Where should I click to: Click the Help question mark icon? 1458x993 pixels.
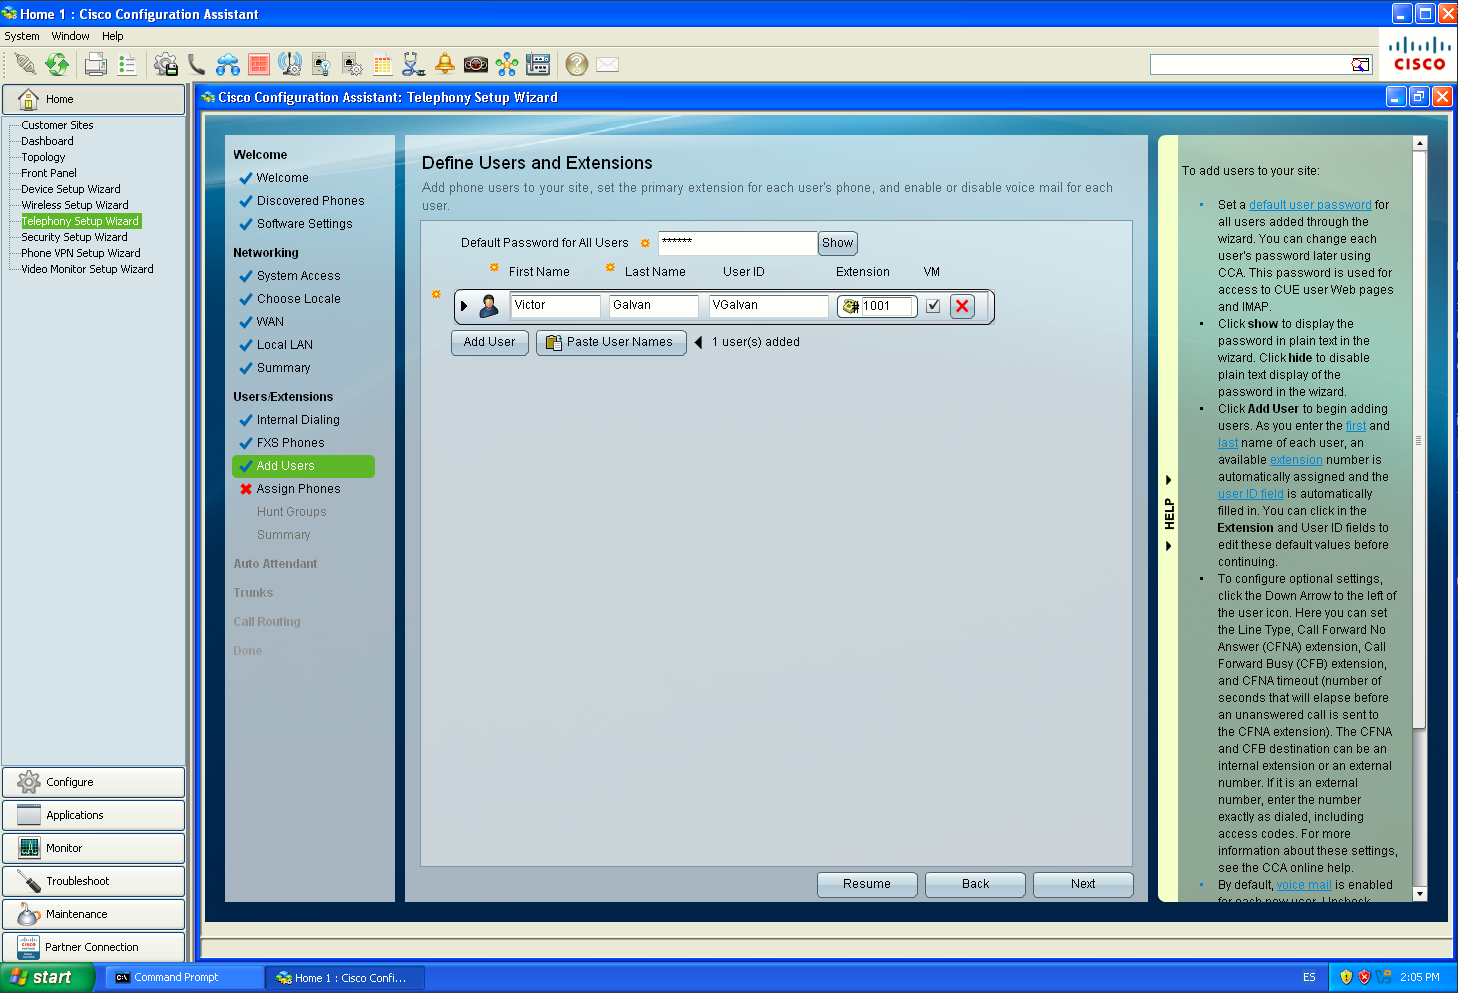(x=576, y=65)
